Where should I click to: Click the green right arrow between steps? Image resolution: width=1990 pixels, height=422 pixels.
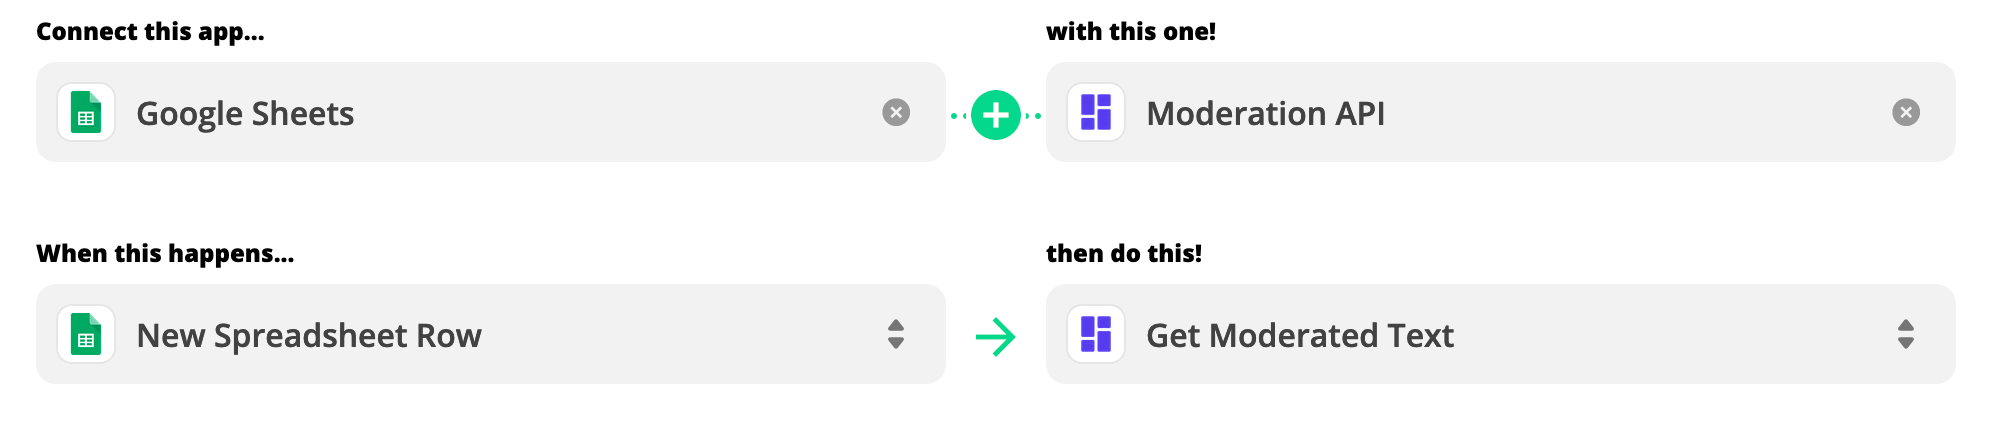coord(996,337)
